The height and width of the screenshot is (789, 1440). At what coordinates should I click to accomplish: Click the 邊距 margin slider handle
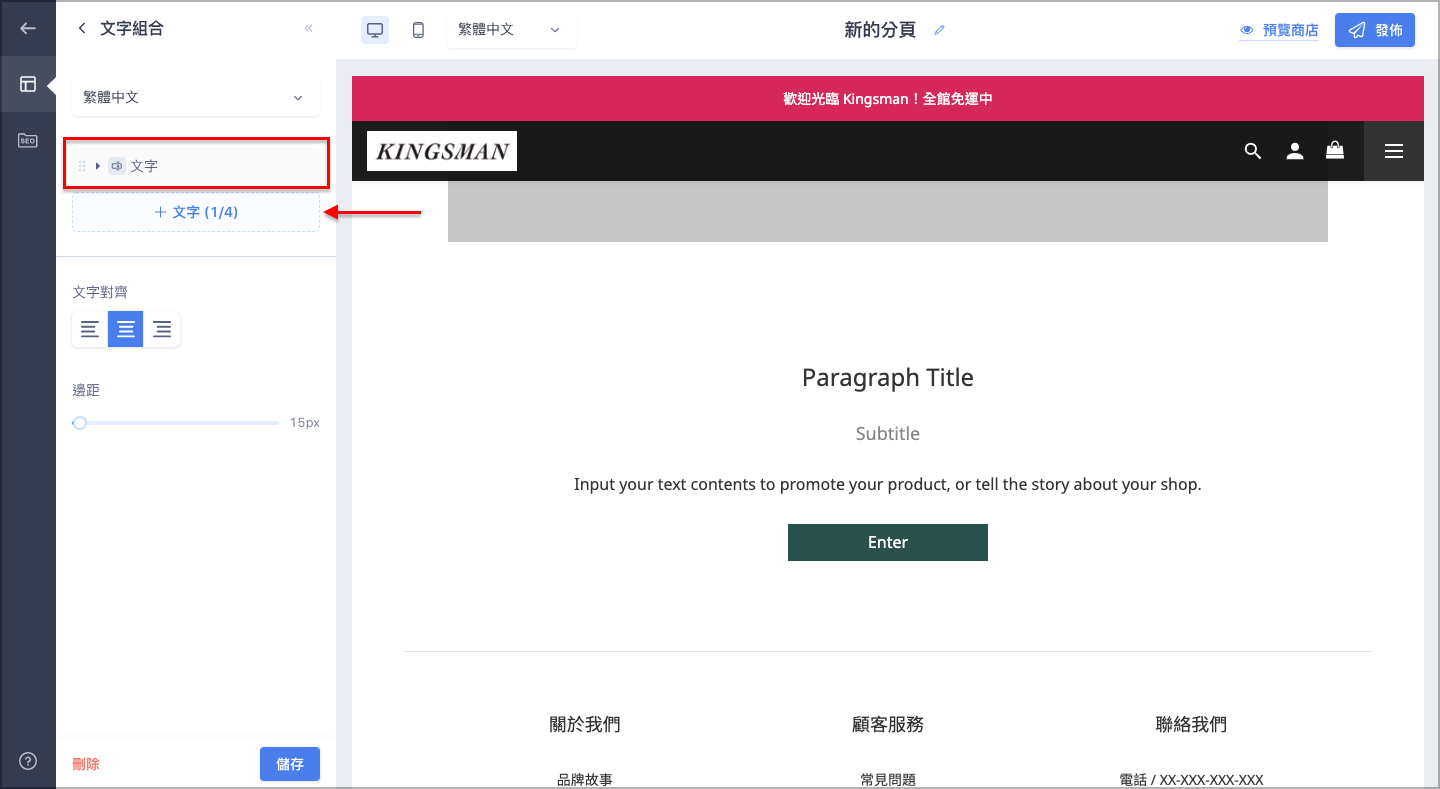[80, 423]
